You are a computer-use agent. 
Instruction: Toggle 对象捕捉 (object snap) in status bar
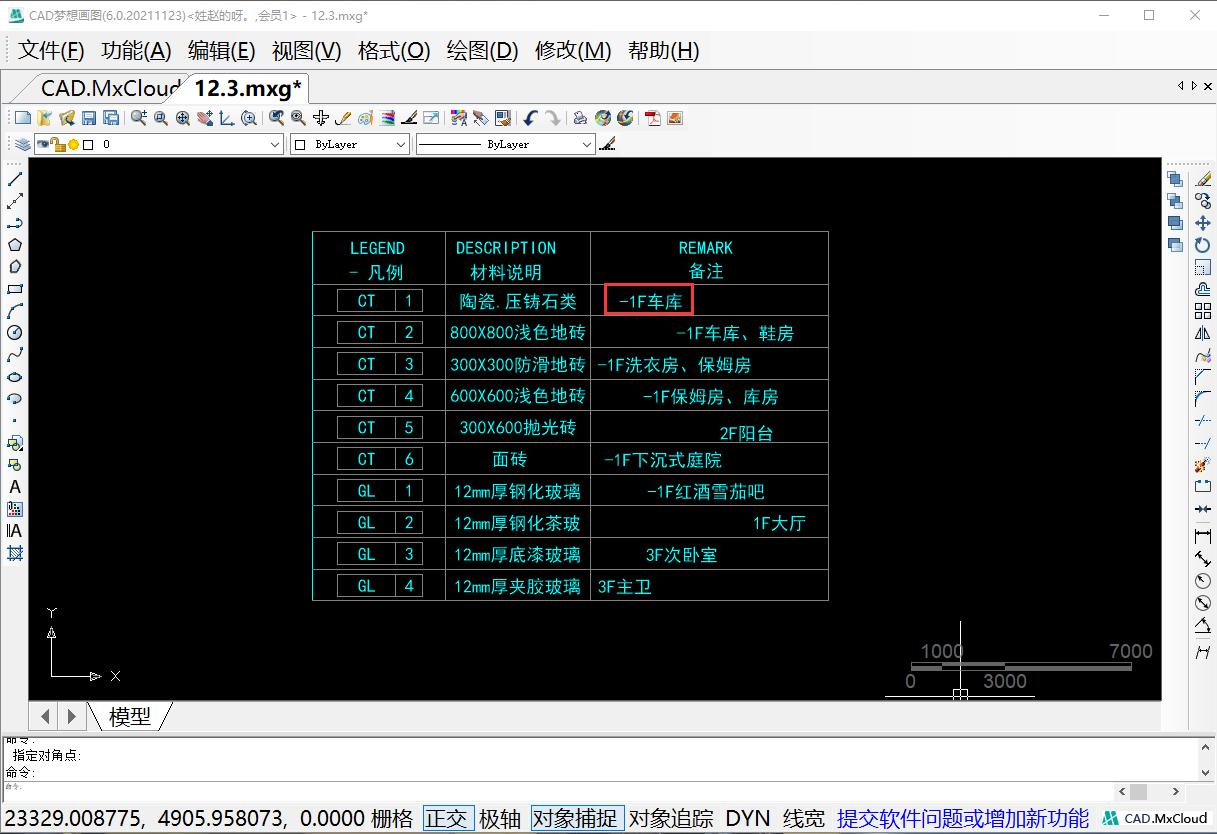point(577,817)
